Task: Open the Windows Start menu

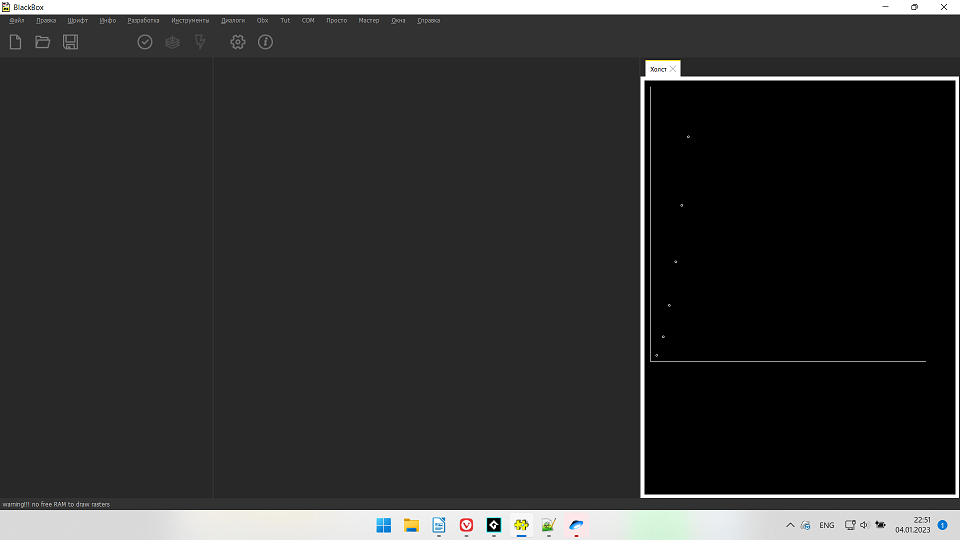Action: (384, 525)
